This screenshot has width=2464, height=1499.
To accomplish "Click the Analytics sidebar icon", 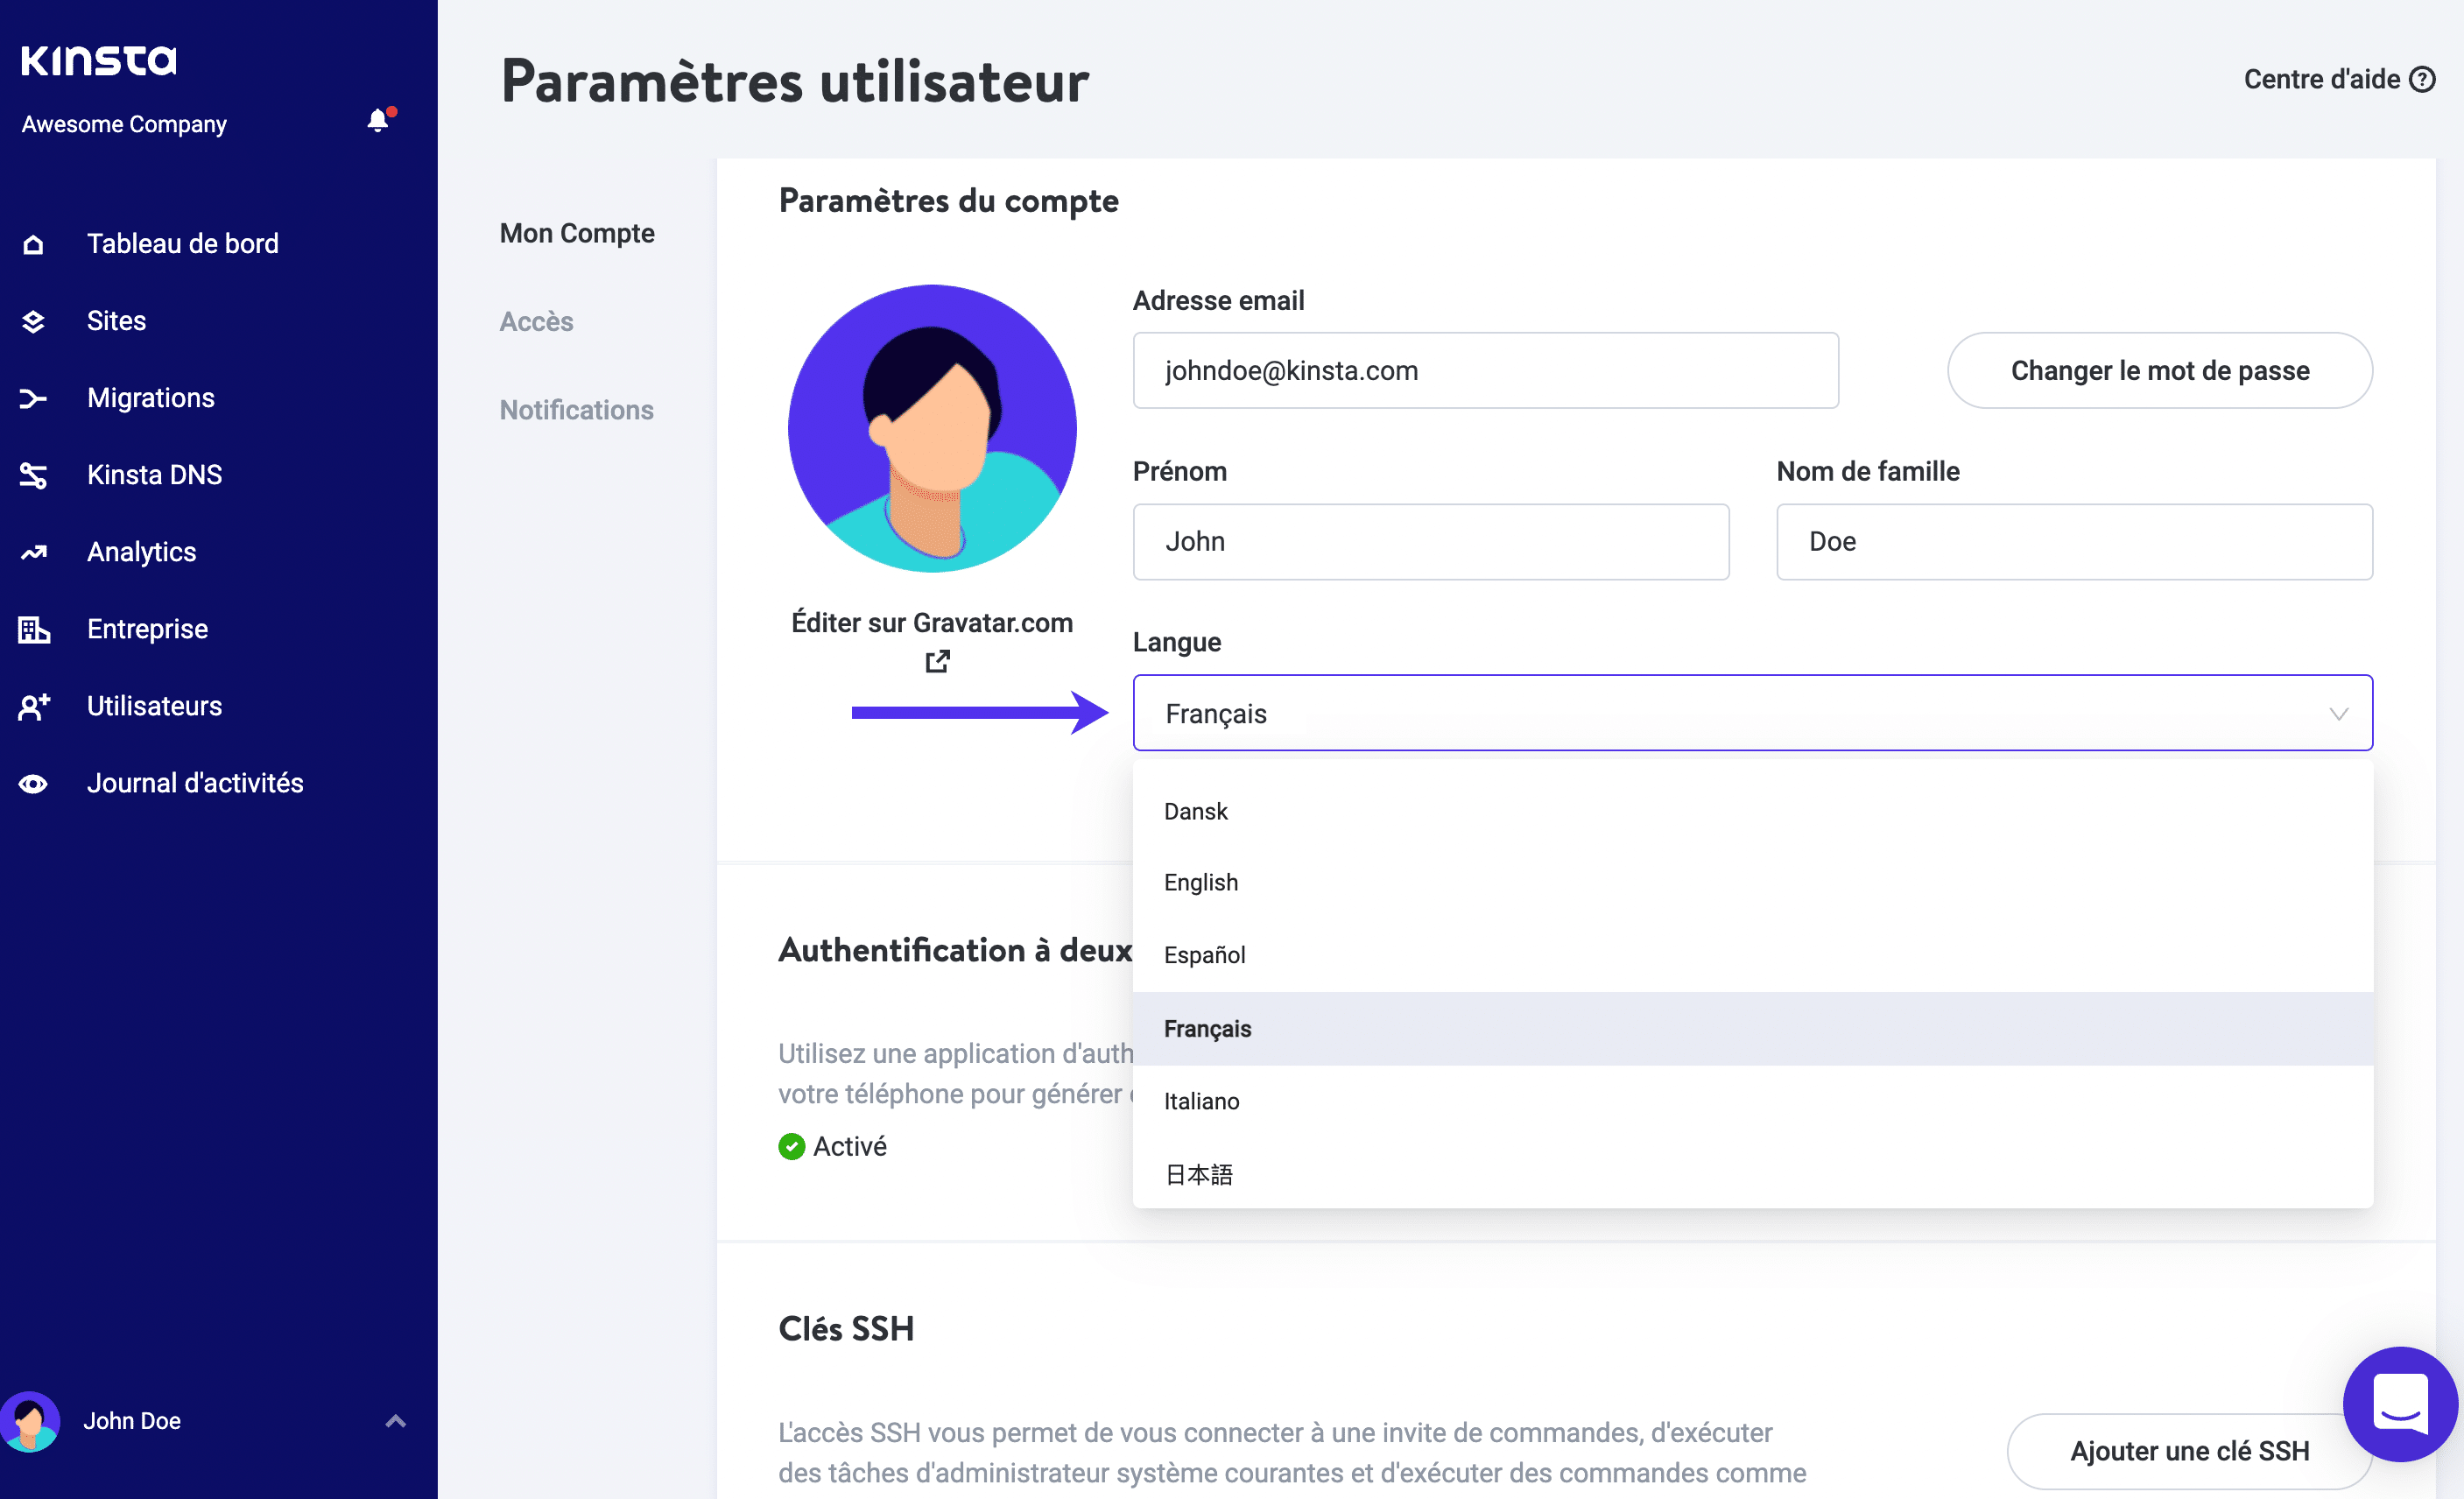I will [35, 551].
